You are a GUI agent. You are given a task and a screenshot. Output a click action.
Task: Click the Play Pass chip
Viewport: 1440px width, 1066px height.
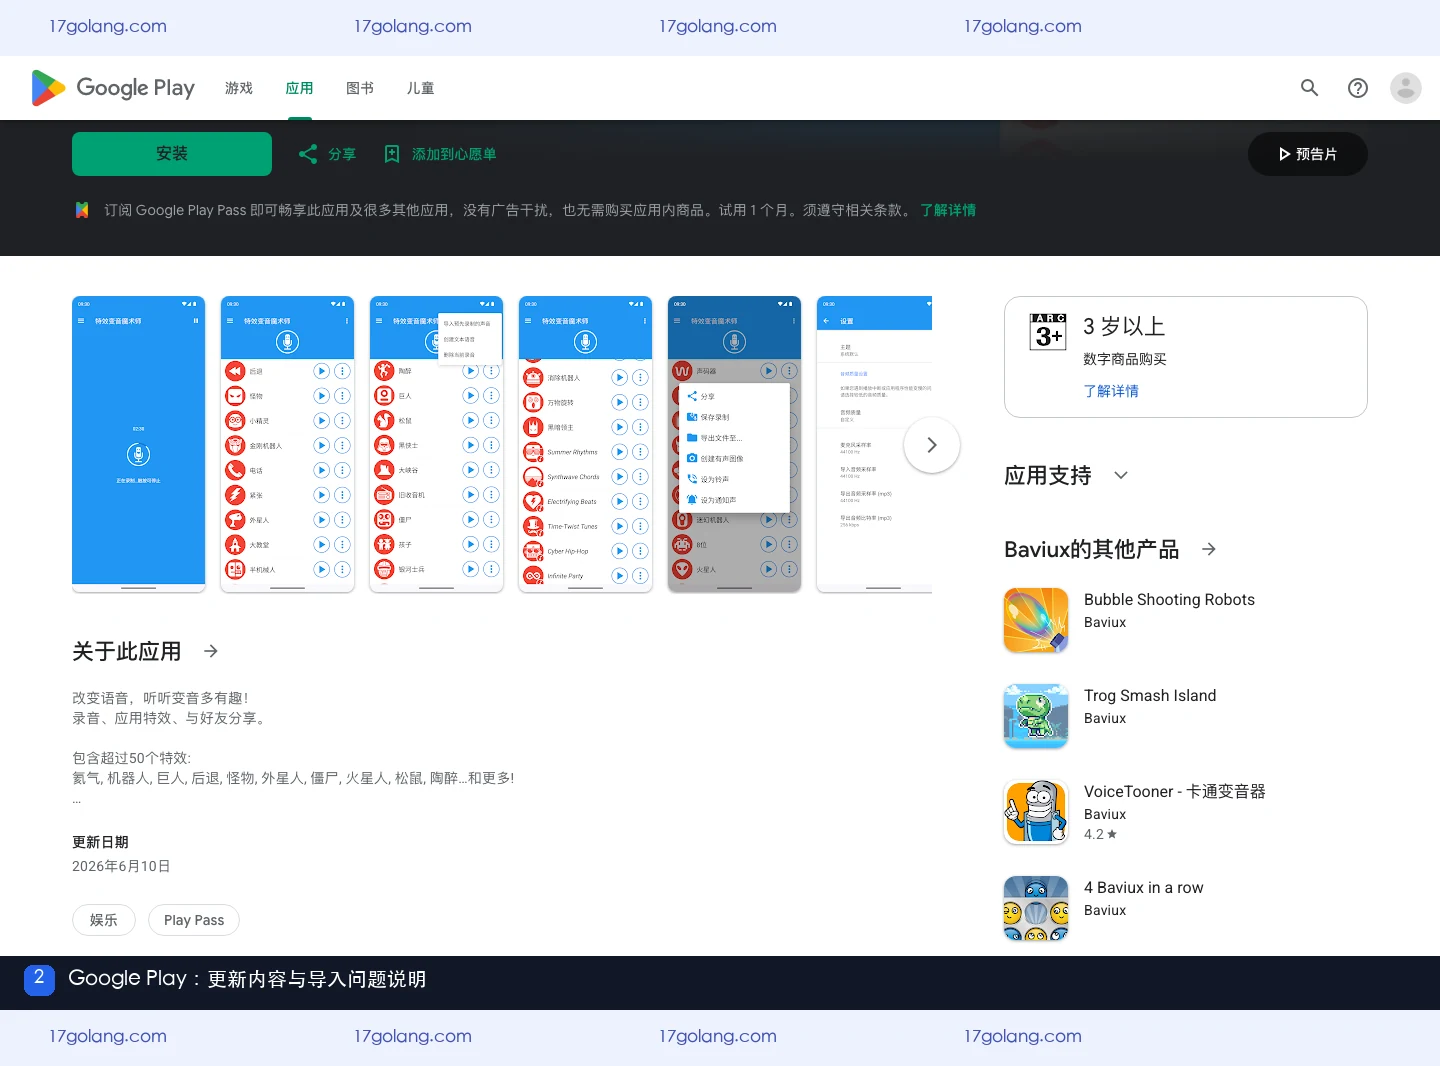click(x=194, y=920)
